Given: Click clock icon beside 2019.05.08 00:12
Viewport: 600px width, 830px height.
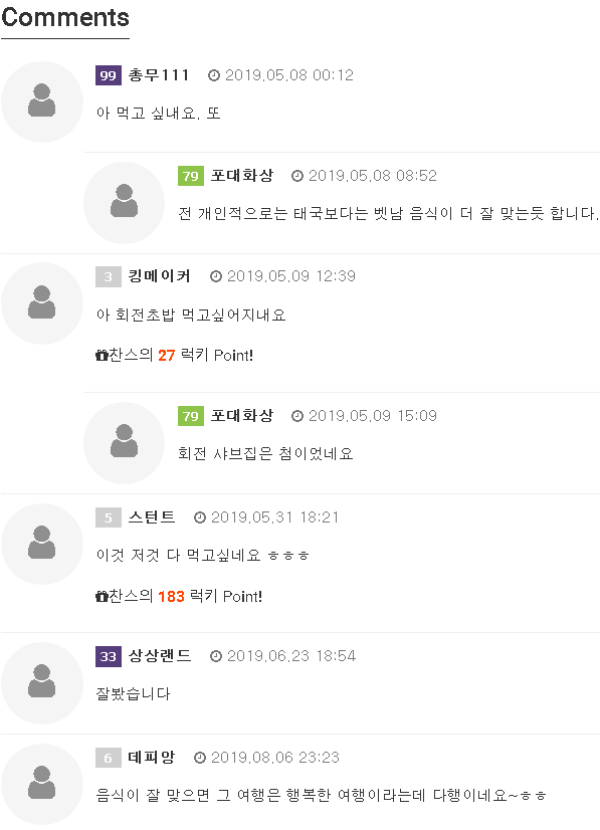Looking at the screenshot, I should pos(214,76).
